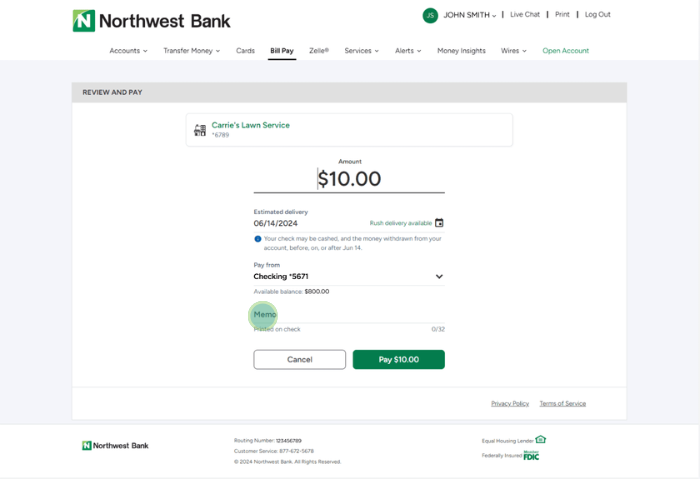Go to the Bill Pay tab
The width and height of the screenshot is (700, 486).
tap(282, 50)
